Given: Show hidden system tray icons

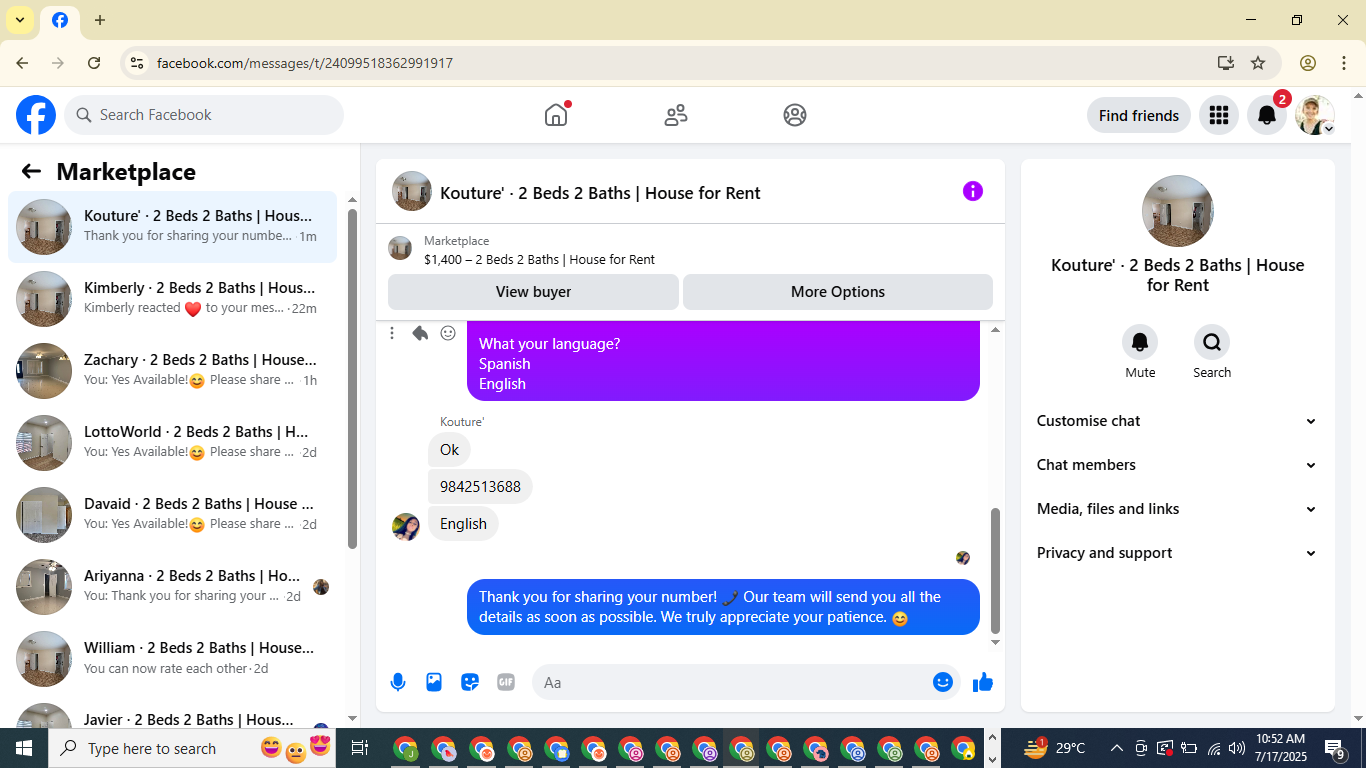Looking at the screenshot, I should coord(1116,748).
